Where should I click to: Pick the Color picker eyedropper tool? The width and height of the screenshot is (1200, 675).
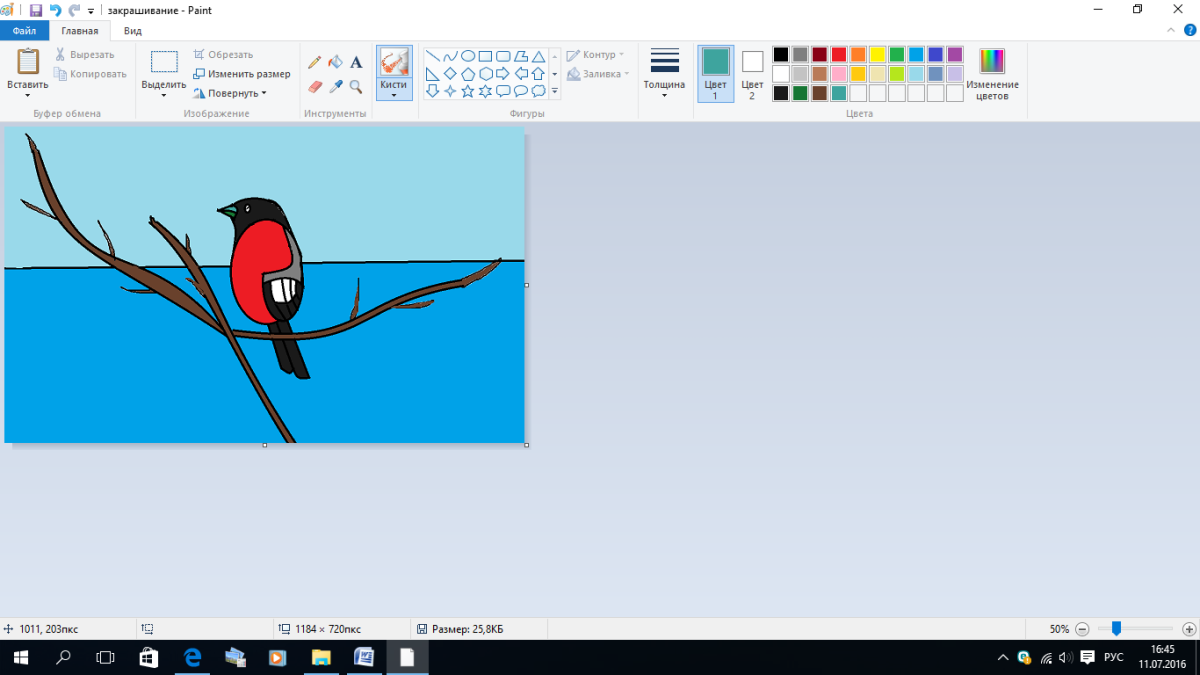336,87
